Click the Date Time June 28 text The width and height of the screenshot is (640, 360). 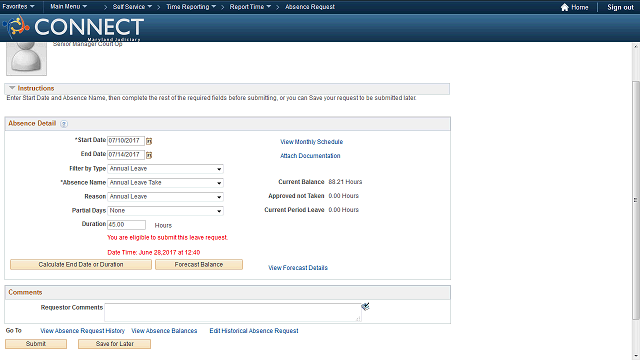click(154, 252)
